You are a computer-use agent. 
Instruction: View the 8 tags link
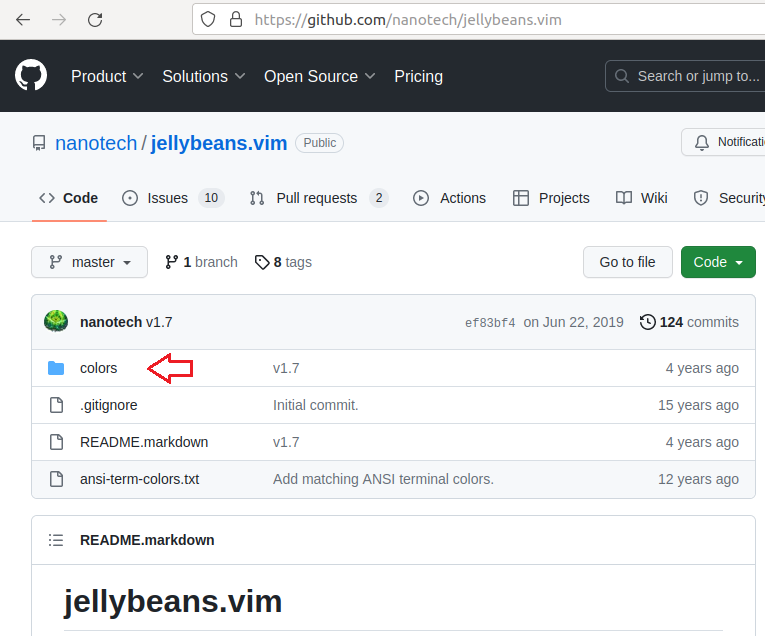coord(283,262)
